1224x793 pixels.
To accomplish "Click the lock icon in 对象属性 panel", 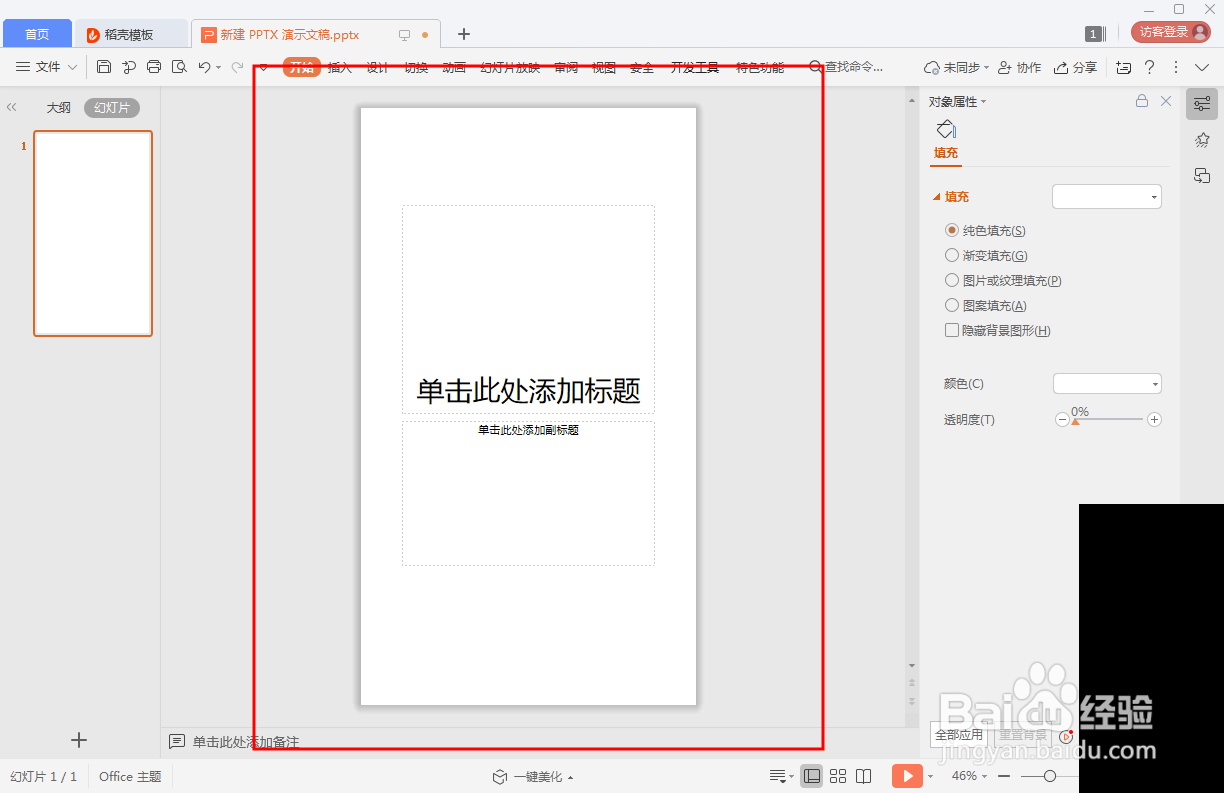I will (1142, 101).
